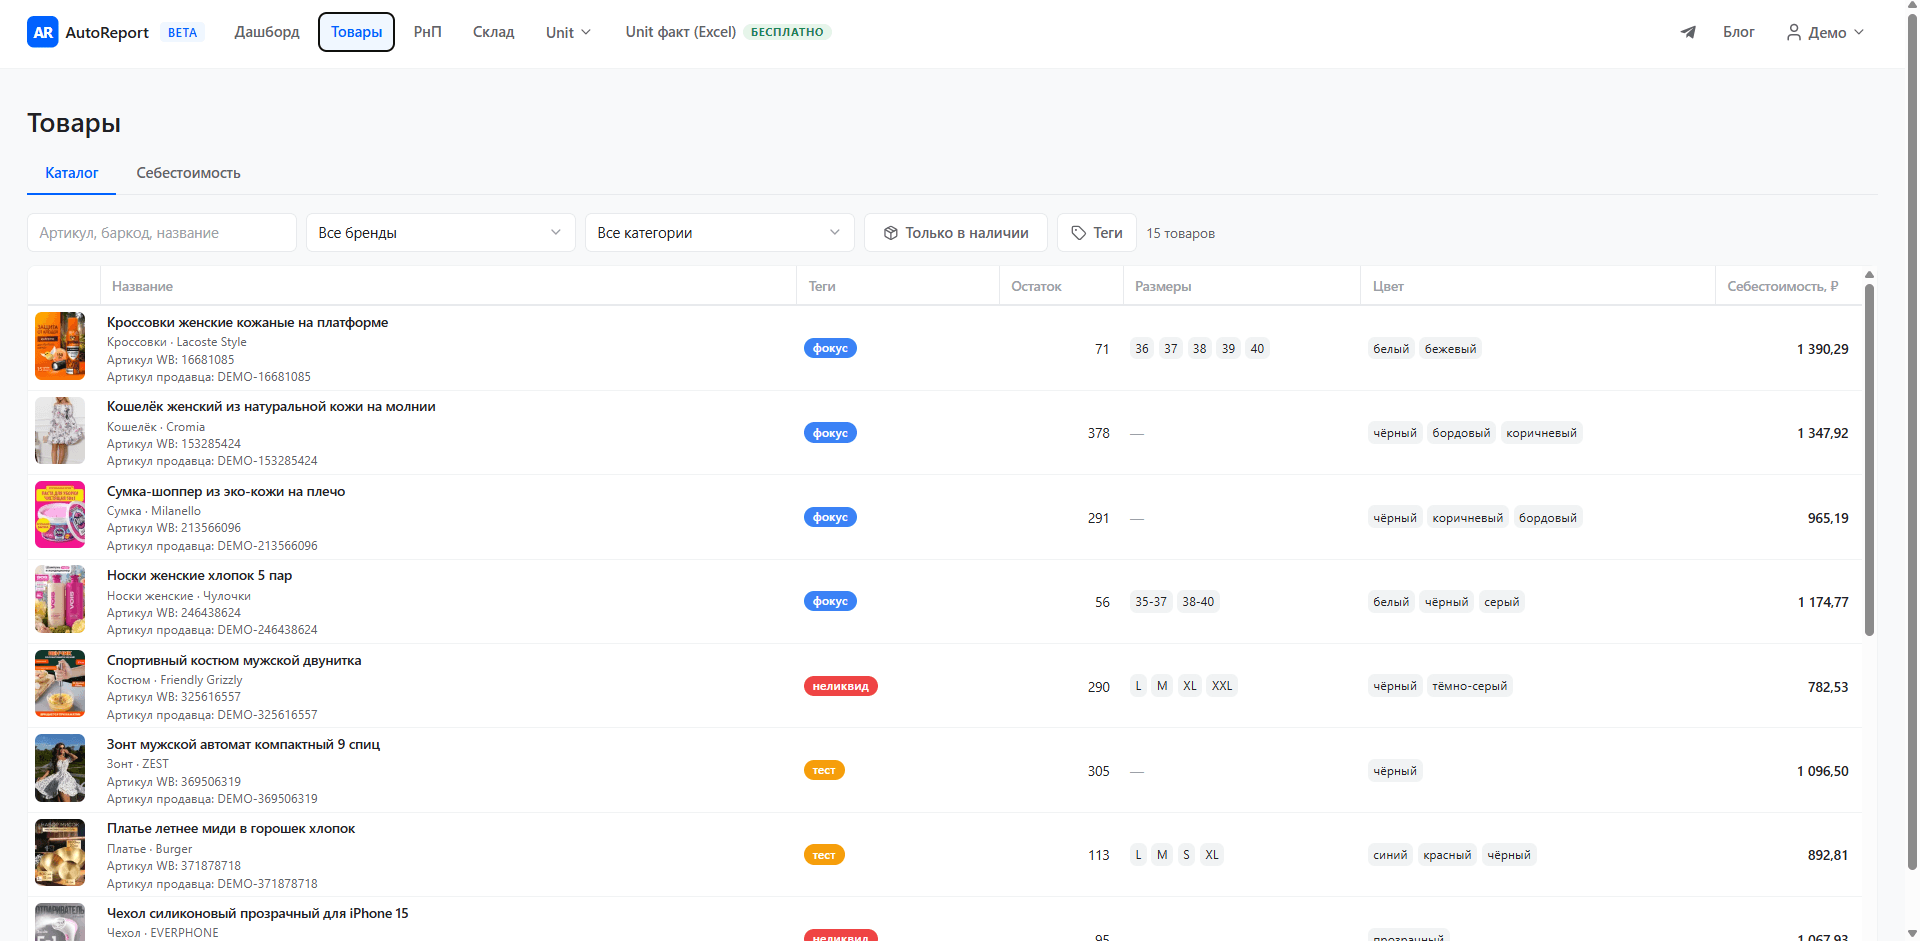Select the Товары menu item
This screenshot has width=1920, height=941.
356,32
